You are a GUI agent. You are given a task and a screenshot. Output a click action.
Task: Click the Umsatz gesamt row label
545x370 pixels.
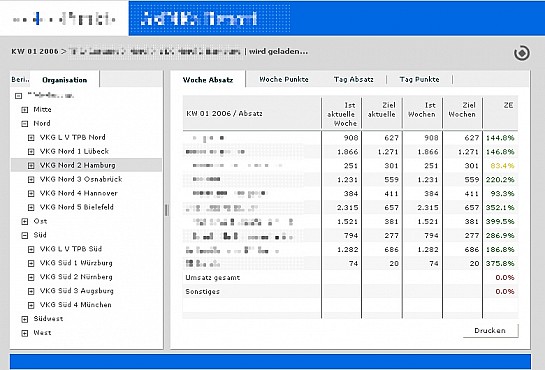pos(213,278)
